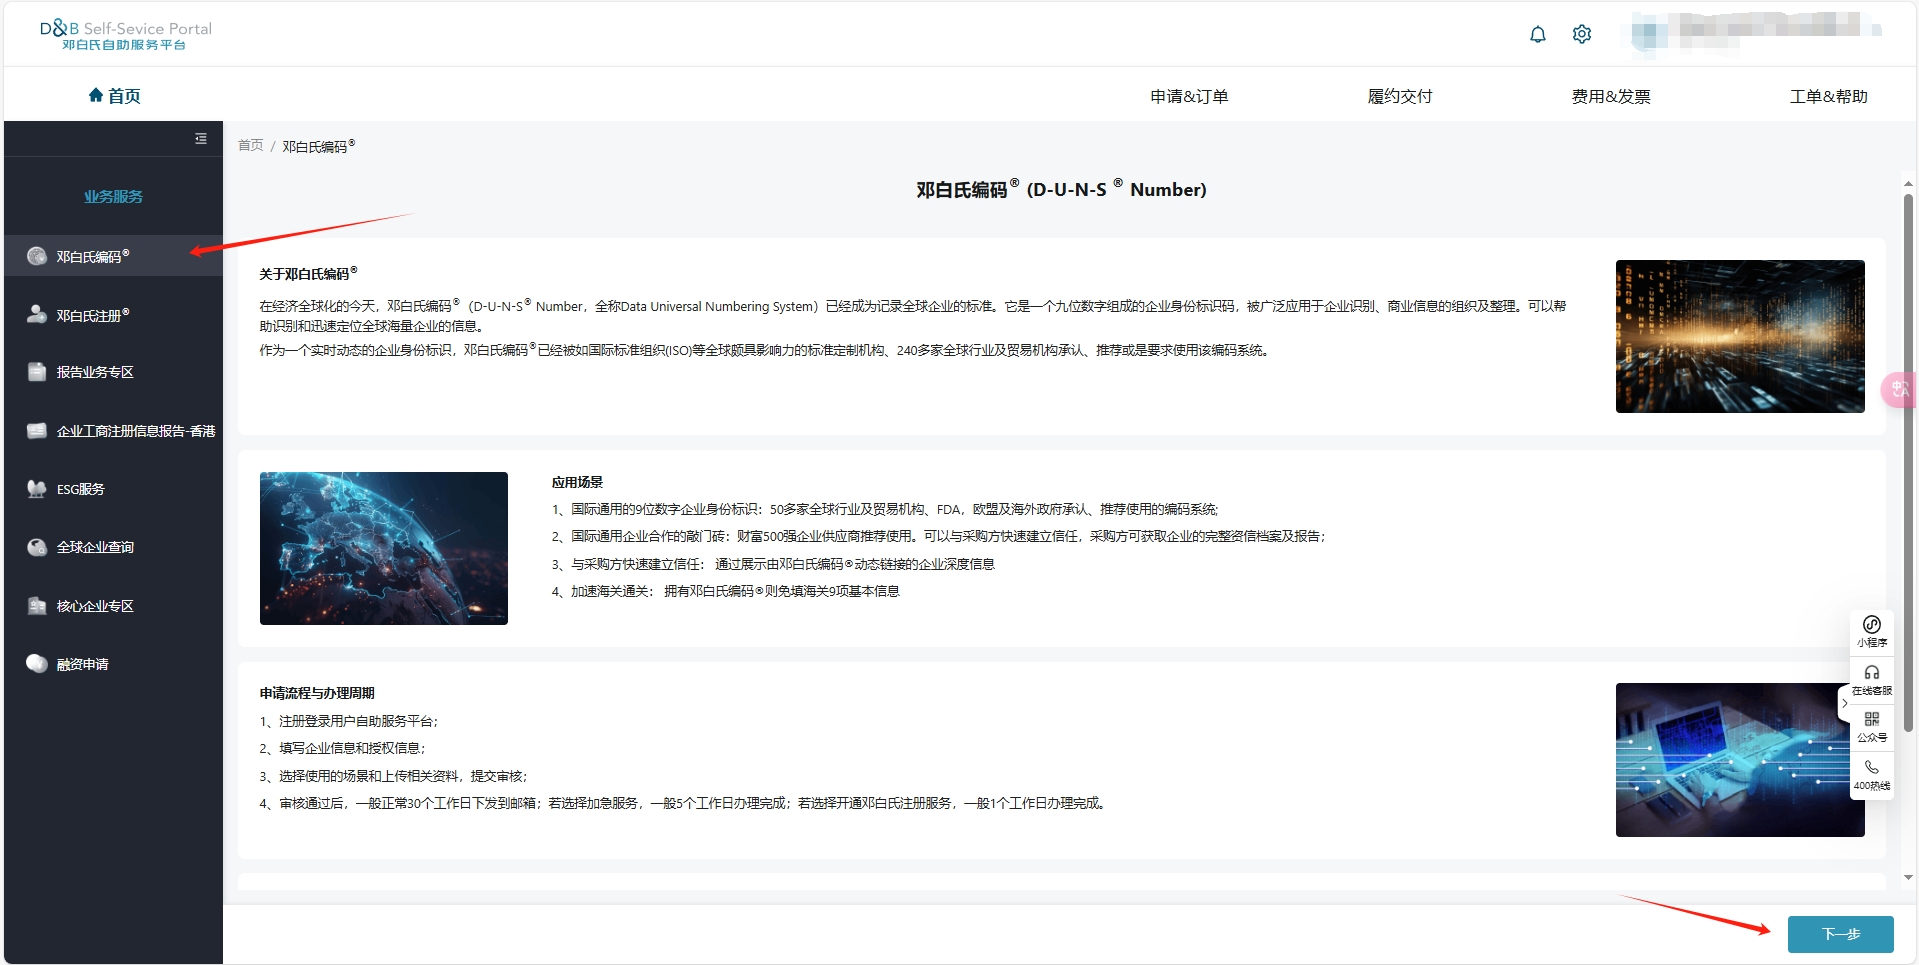The width and height of the screenshot is (1919, 965).
Task: Select 企业工商注册信息报告-香港 in the sidebar
Action: click(x=113, y=431)
